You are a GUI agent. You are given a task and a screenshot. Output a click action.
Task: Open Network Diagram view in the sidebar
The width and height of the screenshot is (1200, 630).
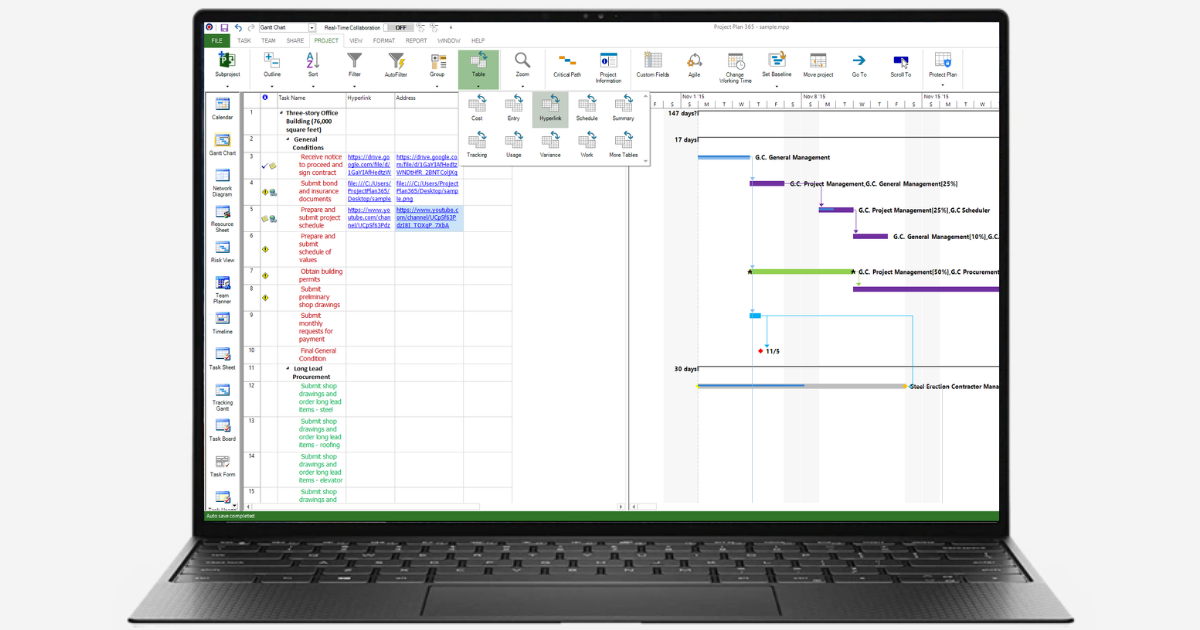222,181
